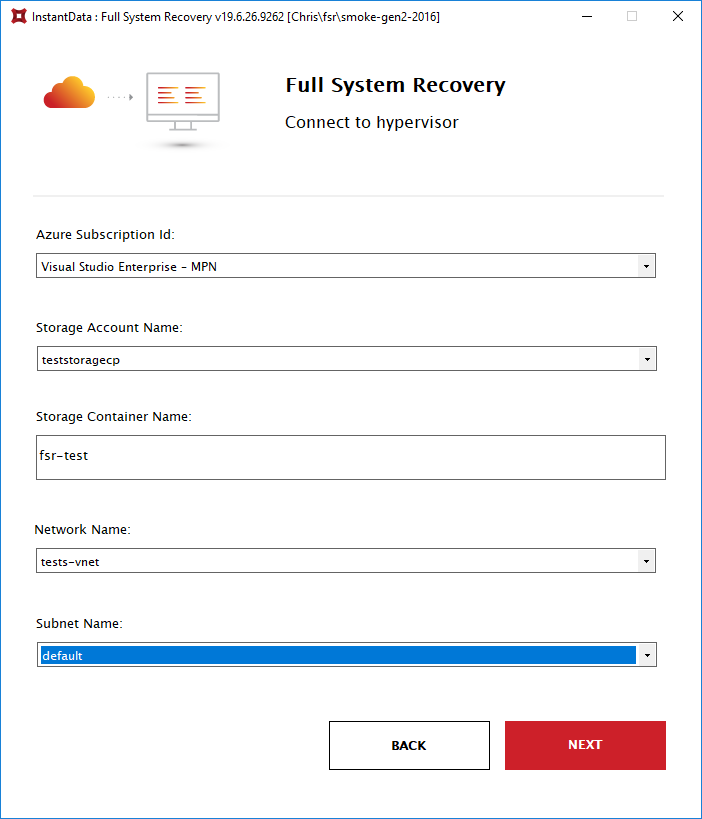Viewport: 702px width, 819px height.
Task: Click the orange cloud icon
Action: pyautogui.click(x=69, y=93)
